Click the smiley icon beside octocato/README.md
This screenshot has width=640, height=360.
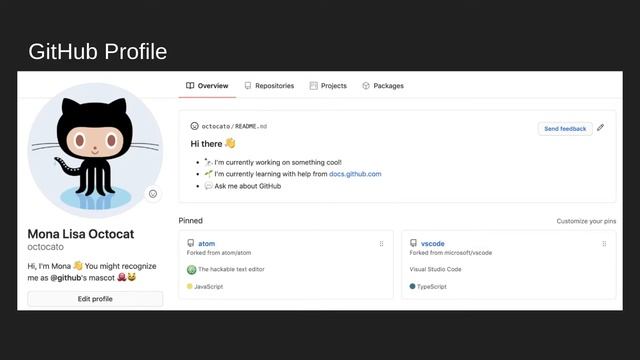194,126
